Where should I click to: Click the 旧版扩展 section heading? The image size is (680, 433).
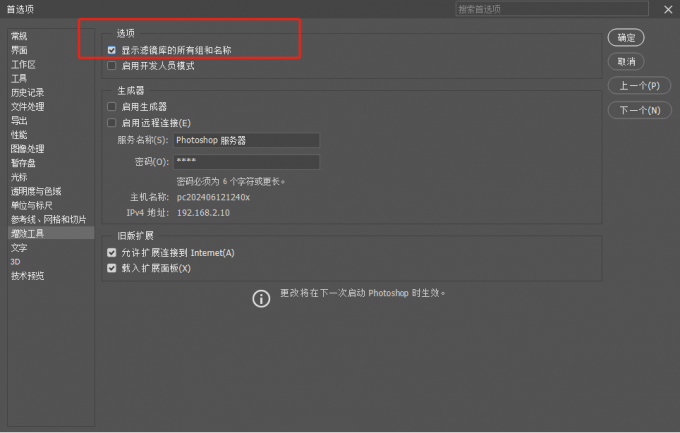(x=135, y=236)
